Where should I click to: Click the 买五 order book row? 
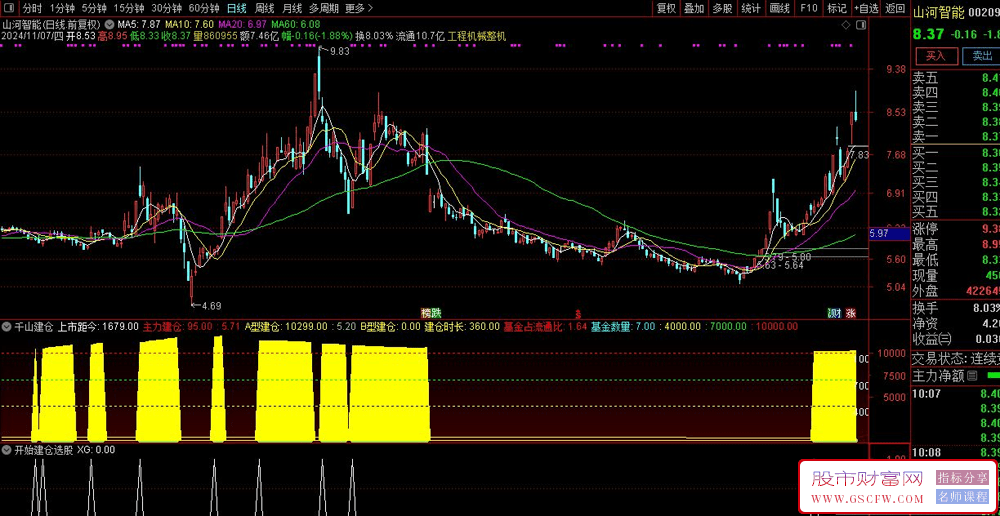click(956, 211)
